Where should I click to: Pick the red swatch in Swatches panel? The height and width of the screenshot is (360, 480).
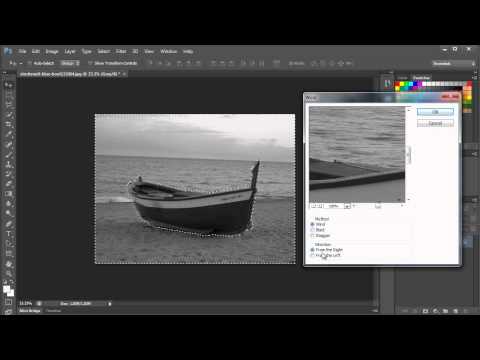397,84
